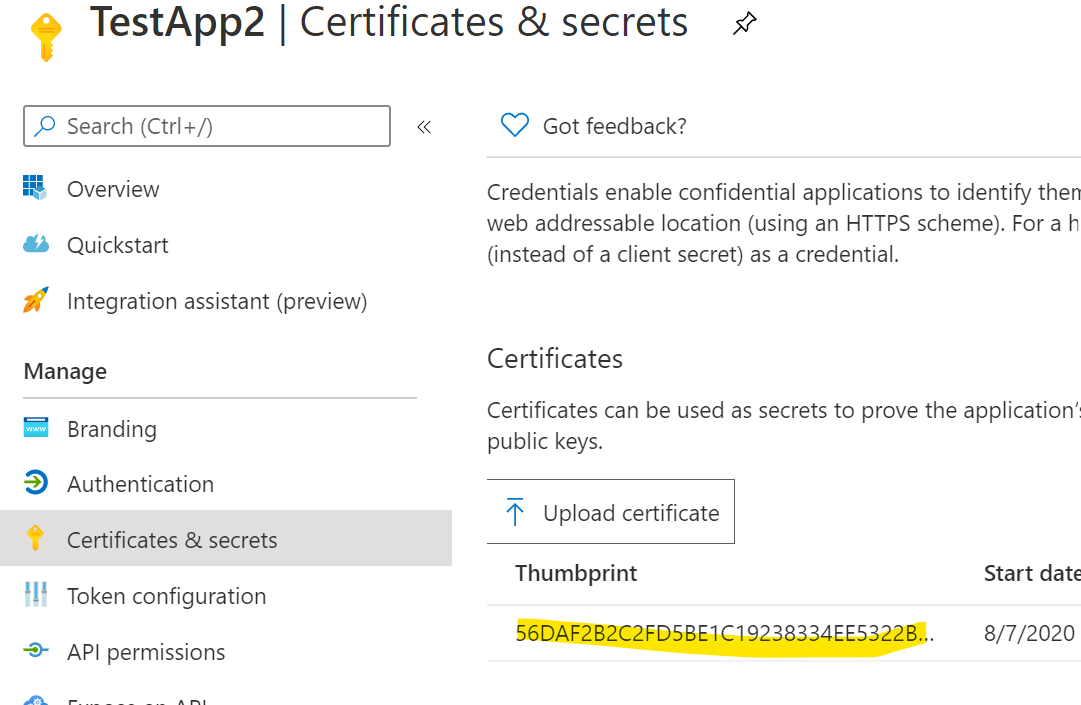Click the Thumbprint column header
The height and width of the screenshot is (705, 1081).
tap(576, 573)
